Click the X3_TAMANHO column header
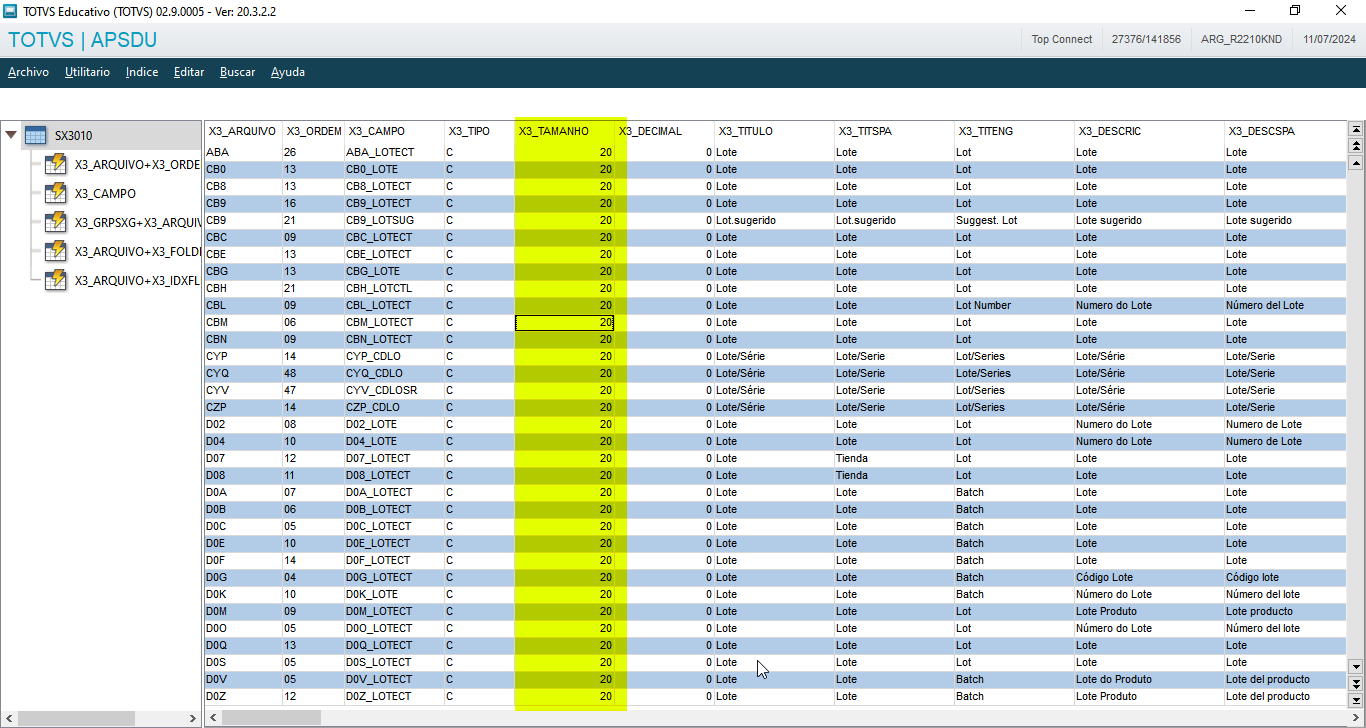The image size is (1366, 728). click(x=564, y=131)
